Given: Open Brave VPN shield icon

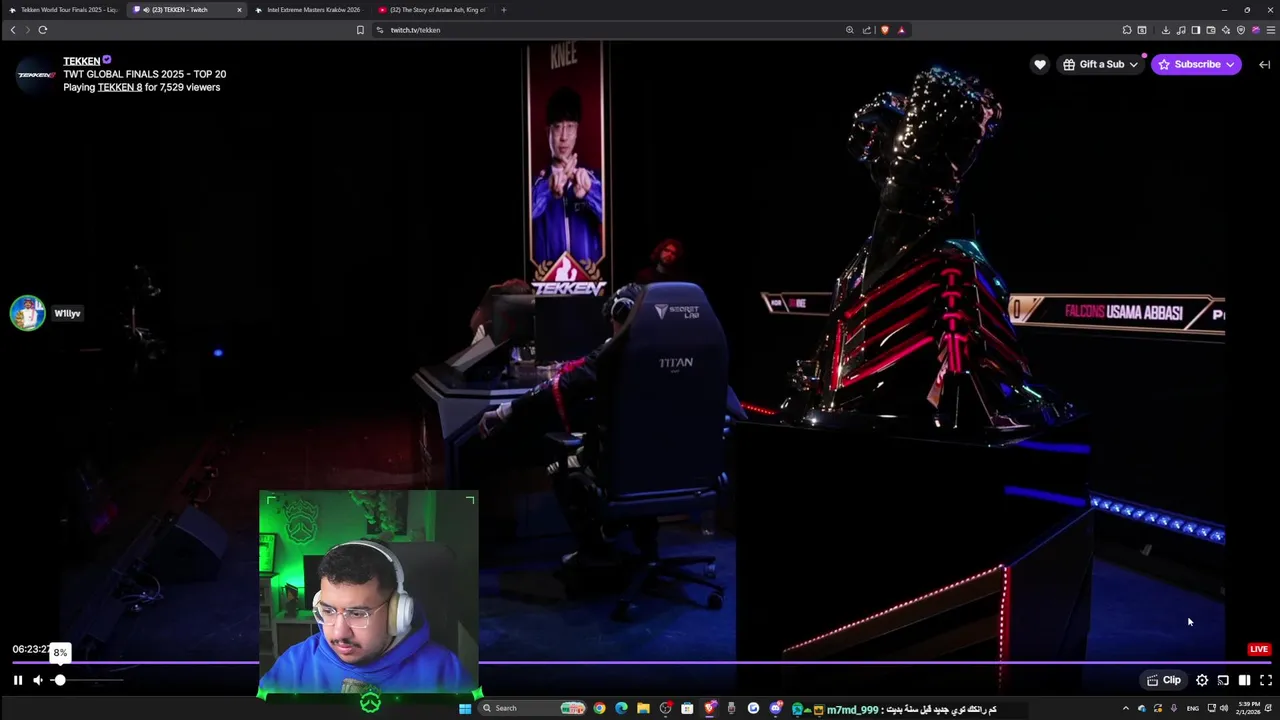Looking at the screenshot, I should tap(1241, 30).
